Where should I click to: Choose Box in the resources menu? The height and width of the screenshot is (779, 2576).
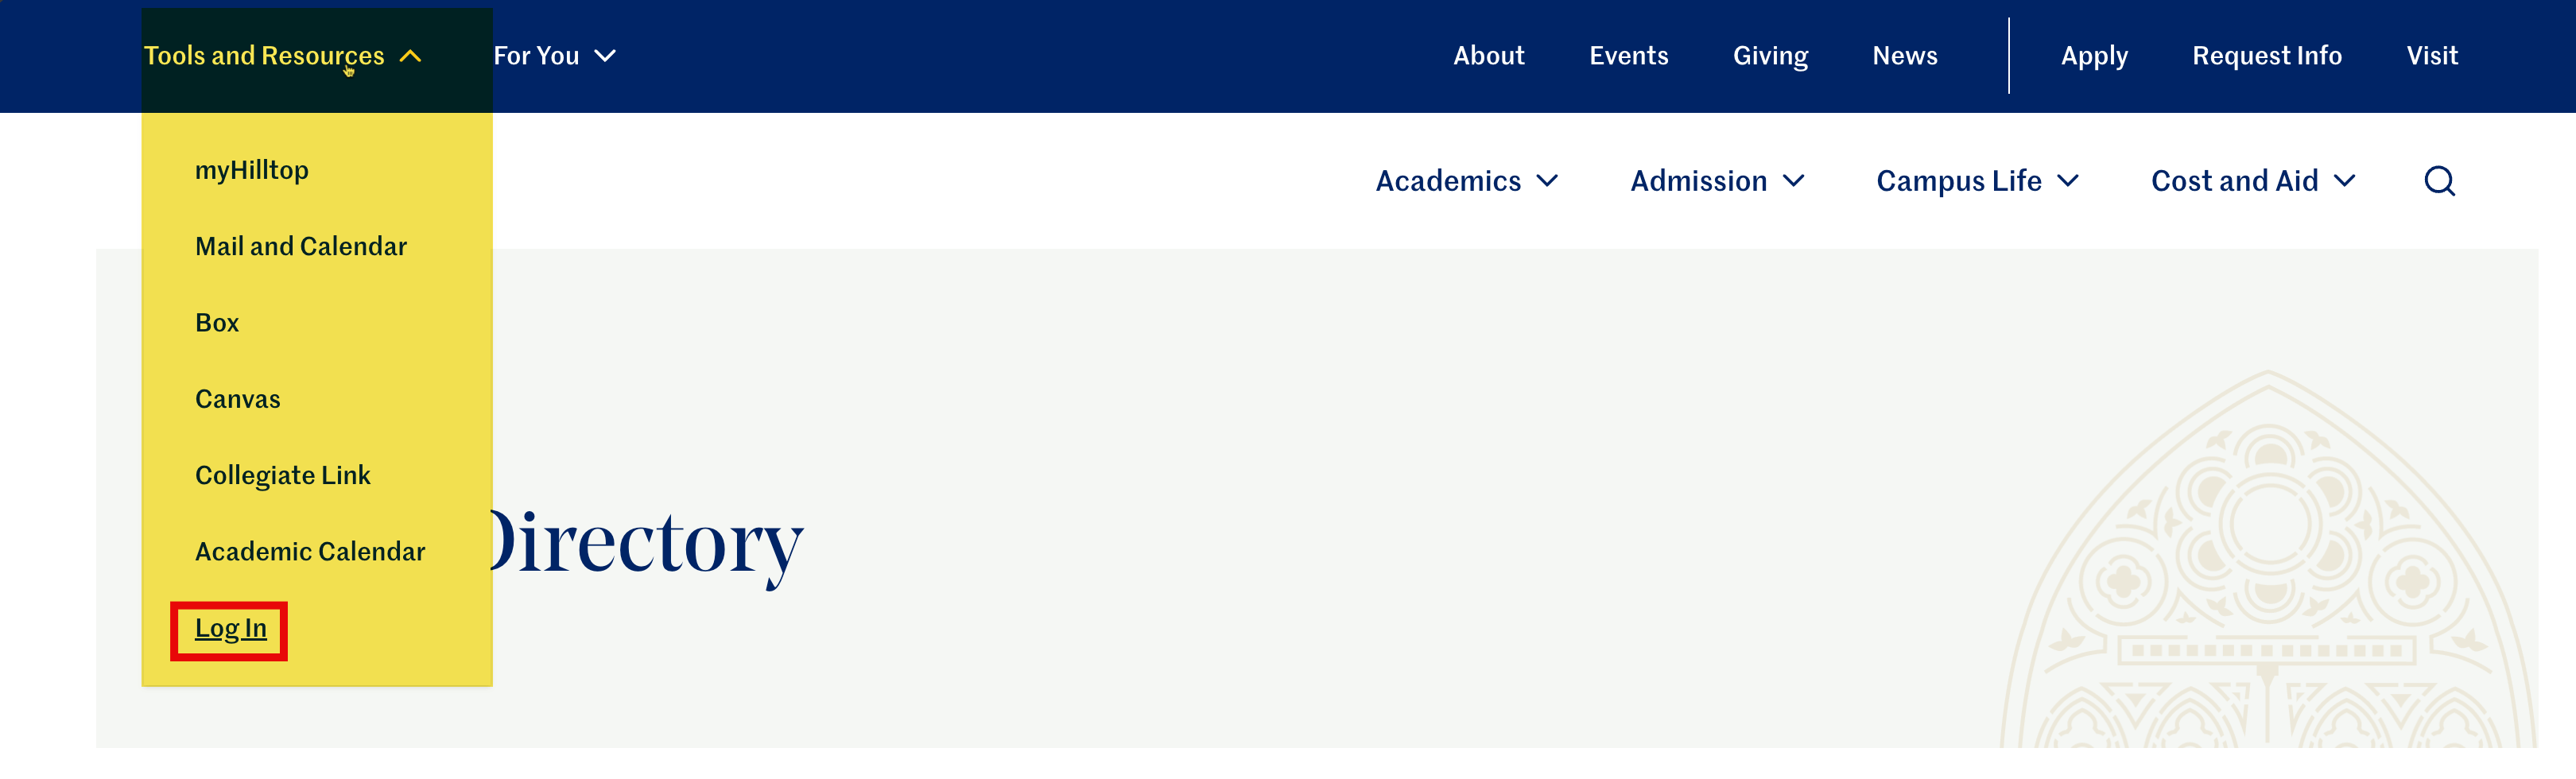coord(217,323)
